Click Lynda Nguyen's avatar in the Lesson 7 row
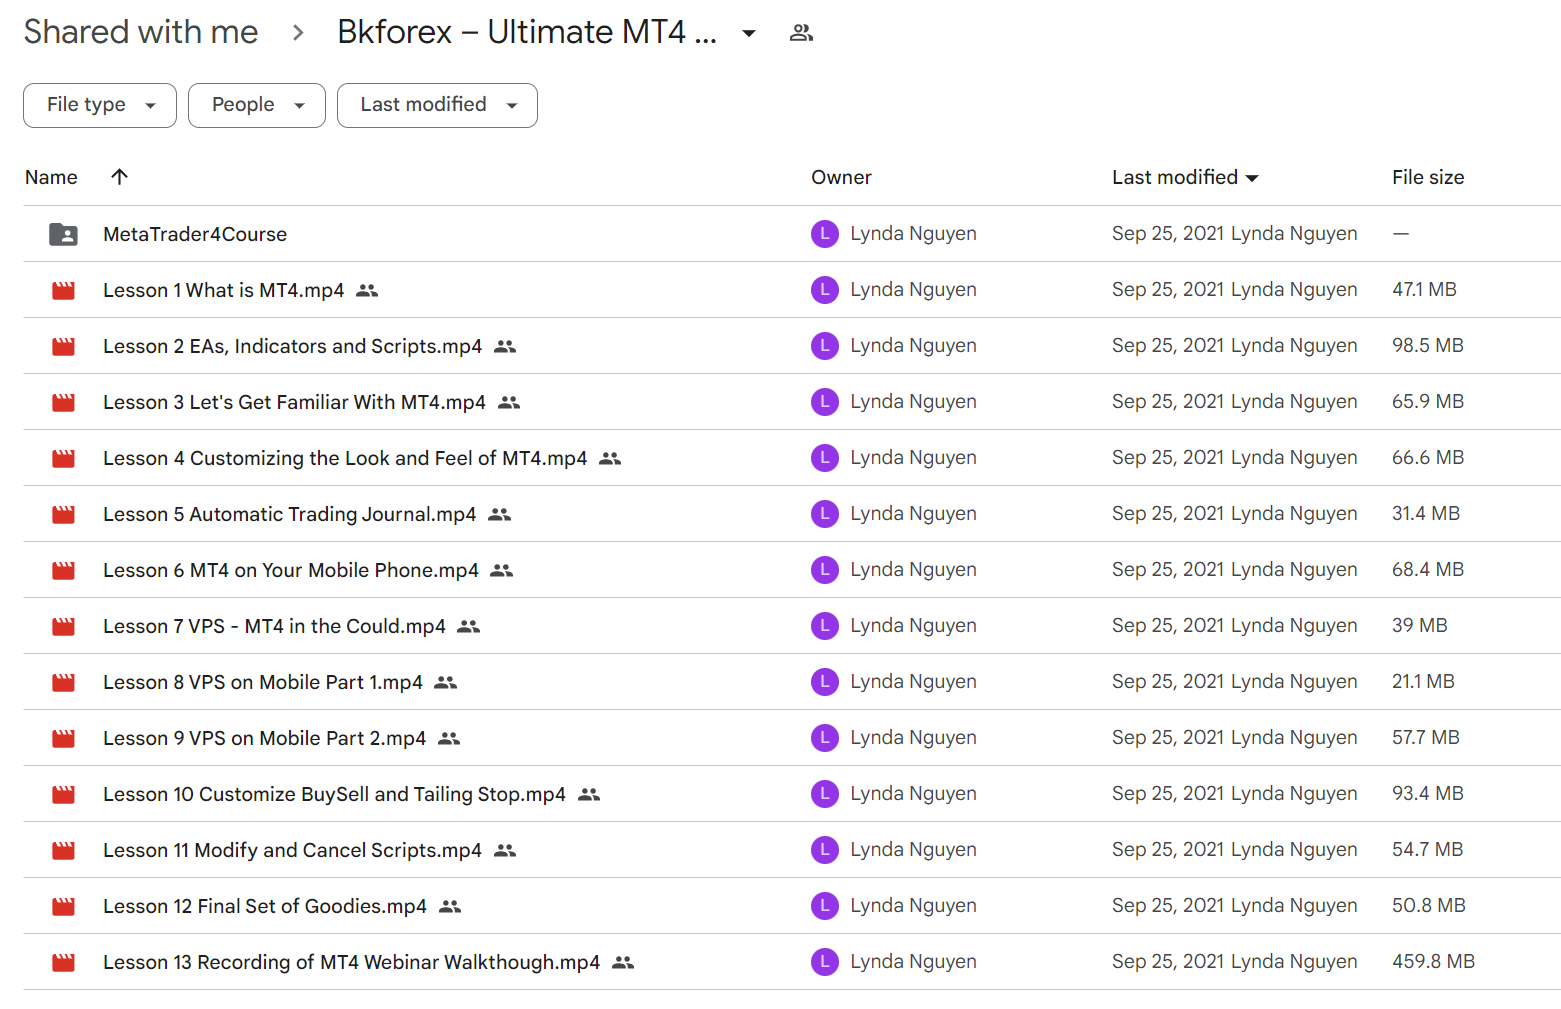This screenshot has width=1561, height=1009. (x=824, y=626)
